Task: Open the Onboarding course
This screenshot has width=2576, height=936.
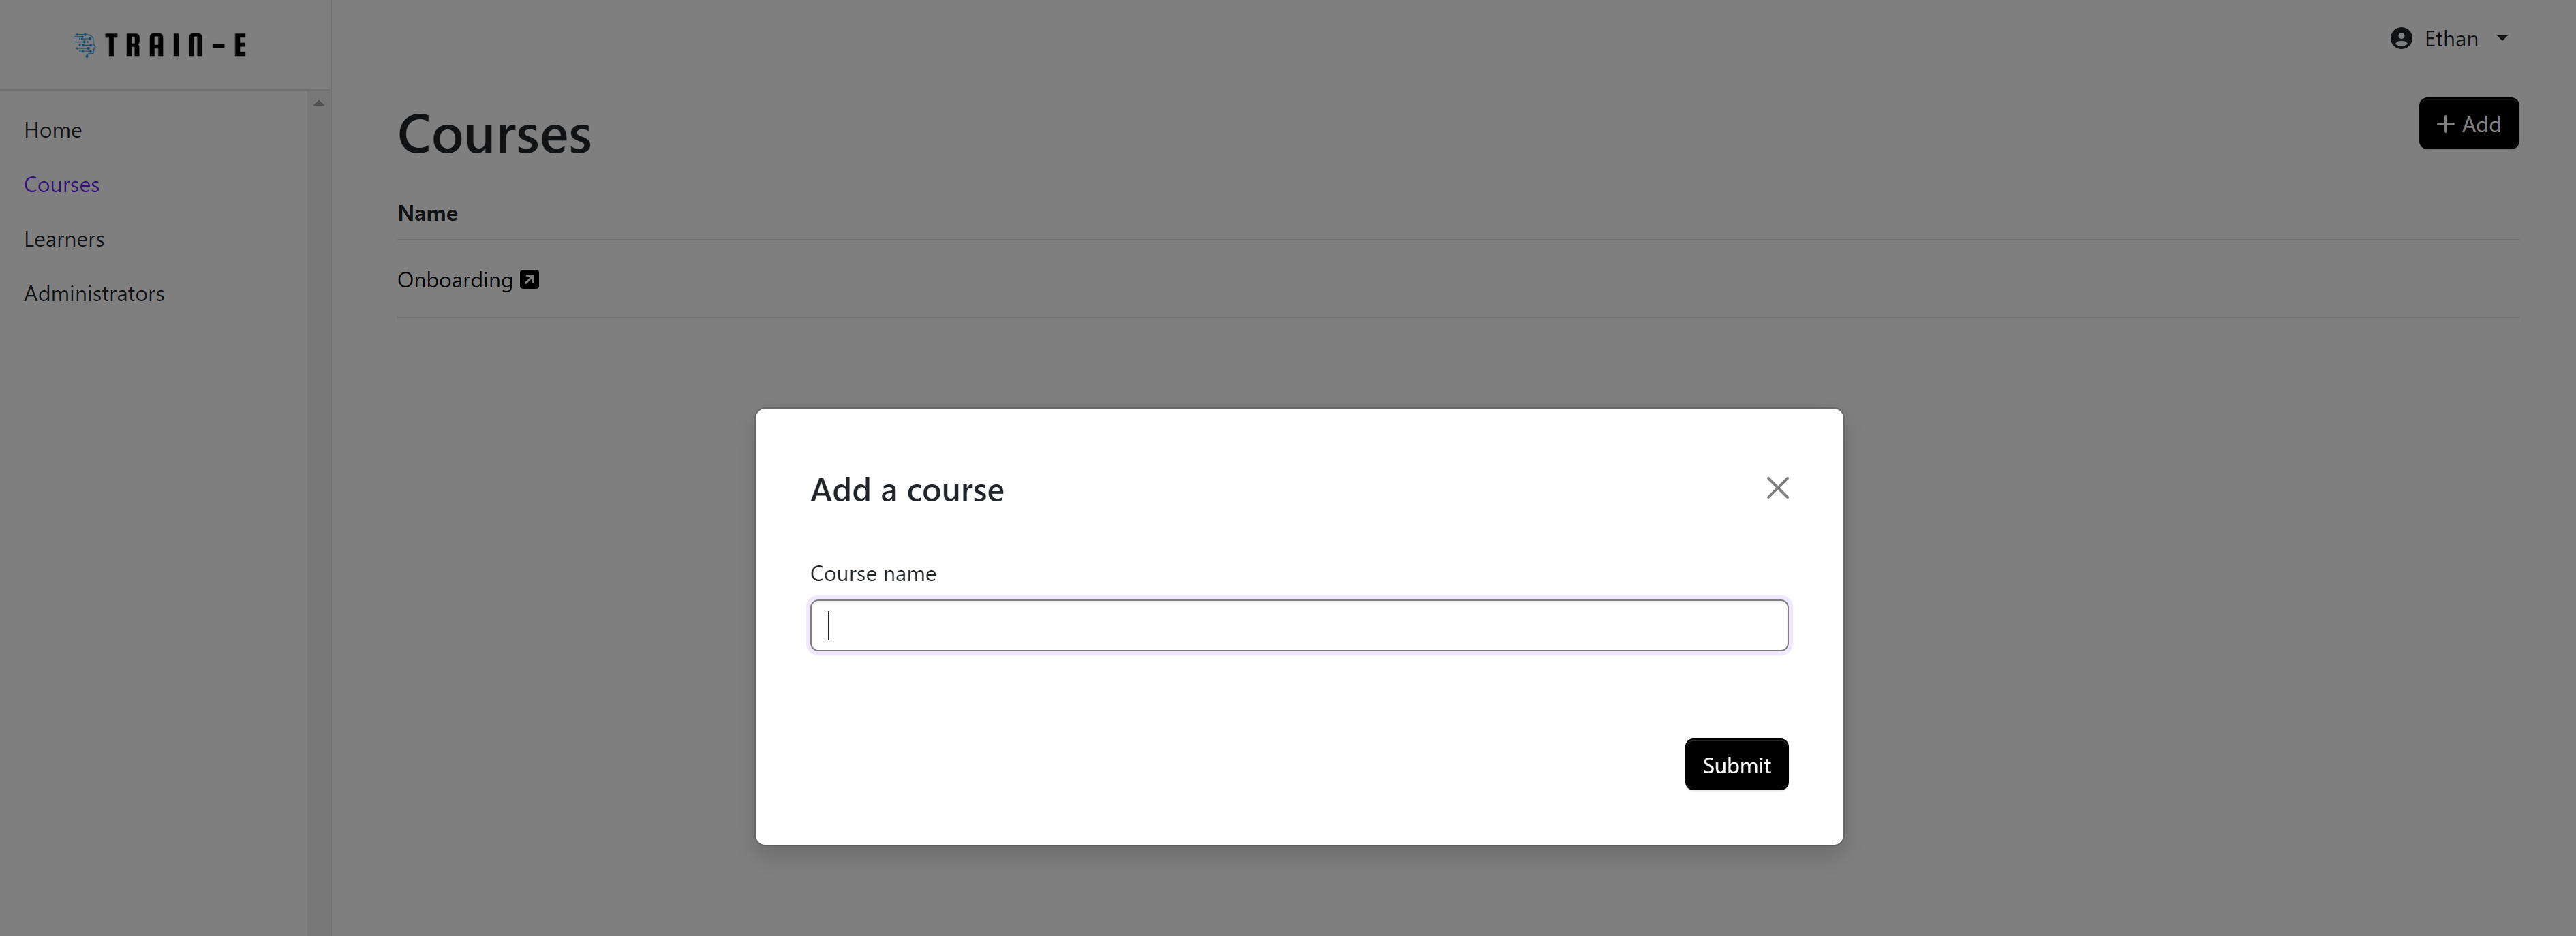Action: click(x=454, y=280)
